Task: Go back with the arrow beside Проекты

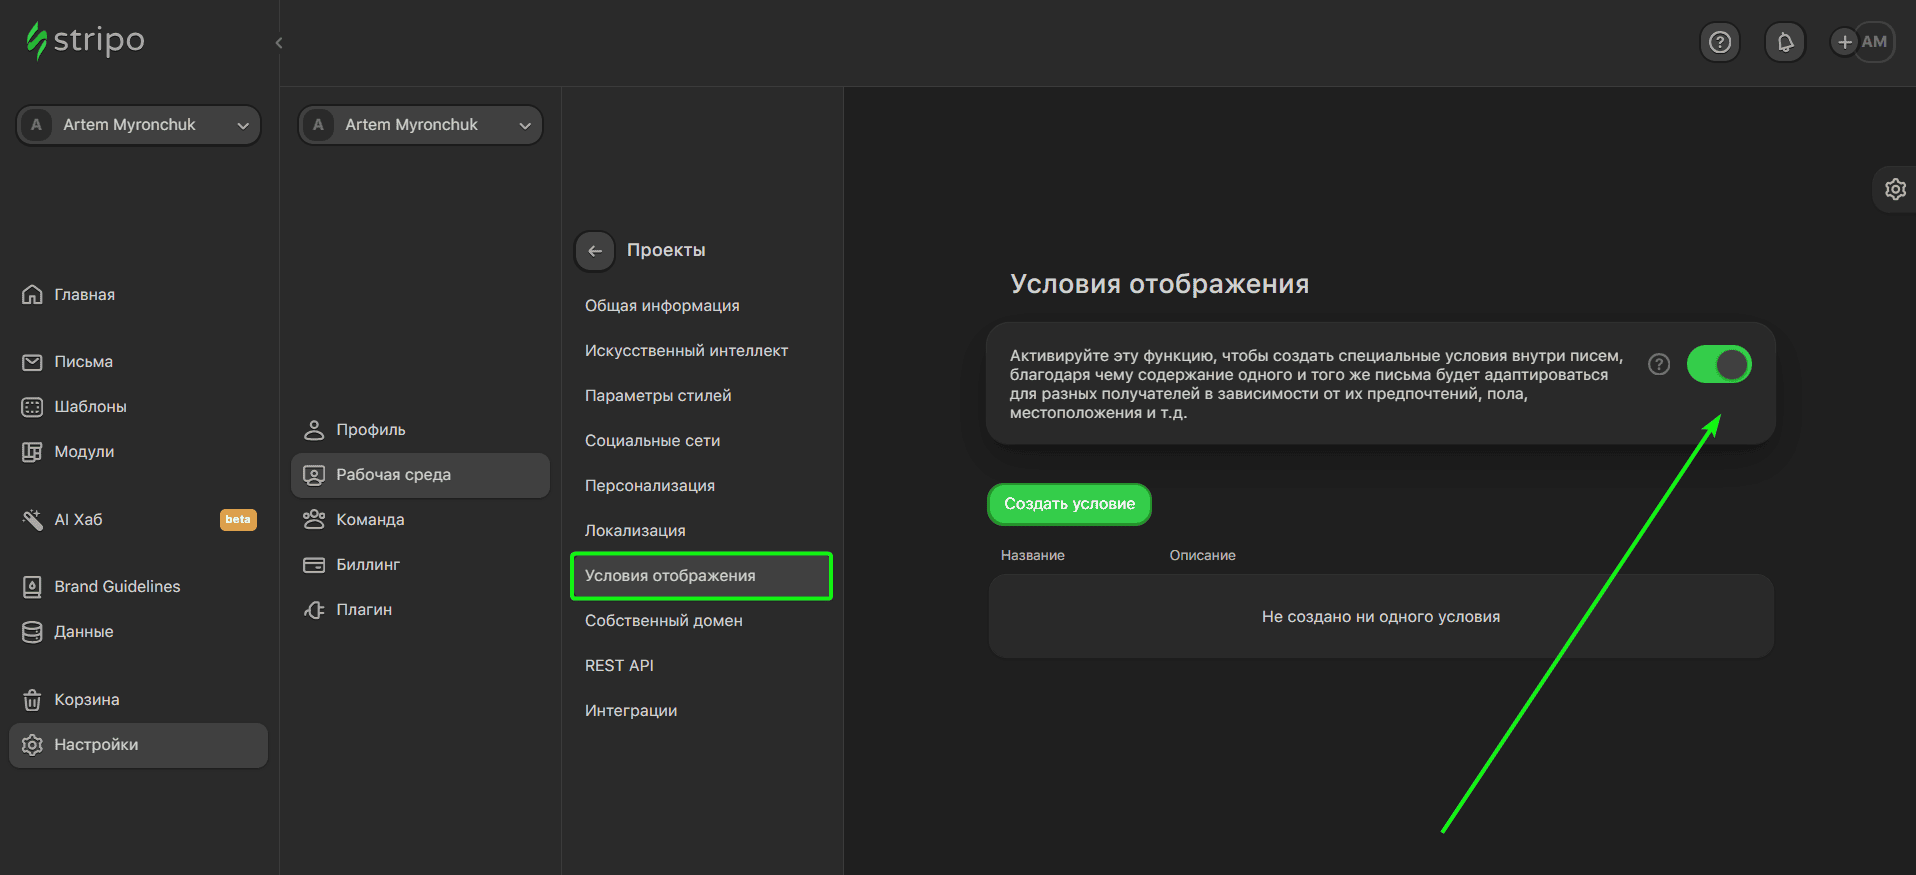Action: 595,251
